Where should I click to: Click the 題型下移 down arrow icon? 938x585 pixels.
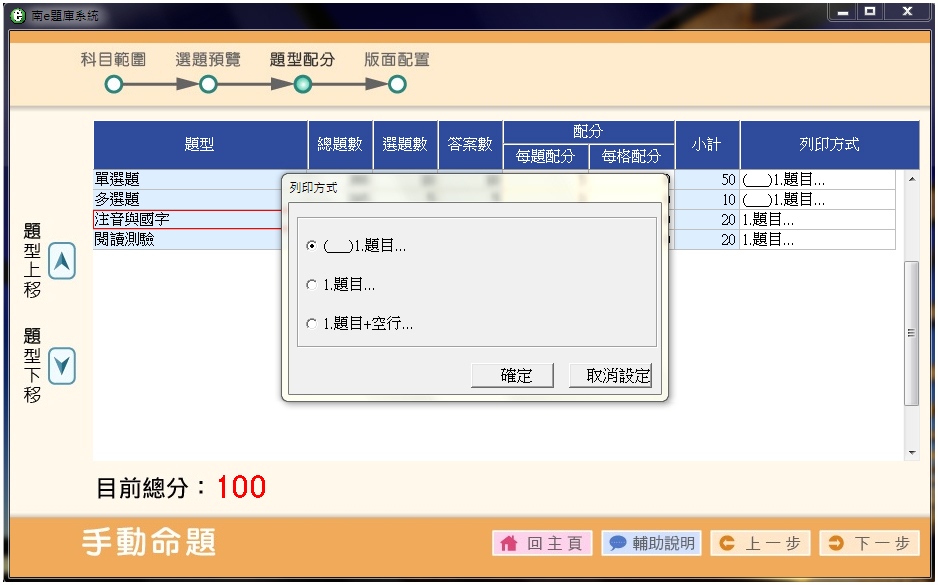pyautogui.click(x=62, y=366)
